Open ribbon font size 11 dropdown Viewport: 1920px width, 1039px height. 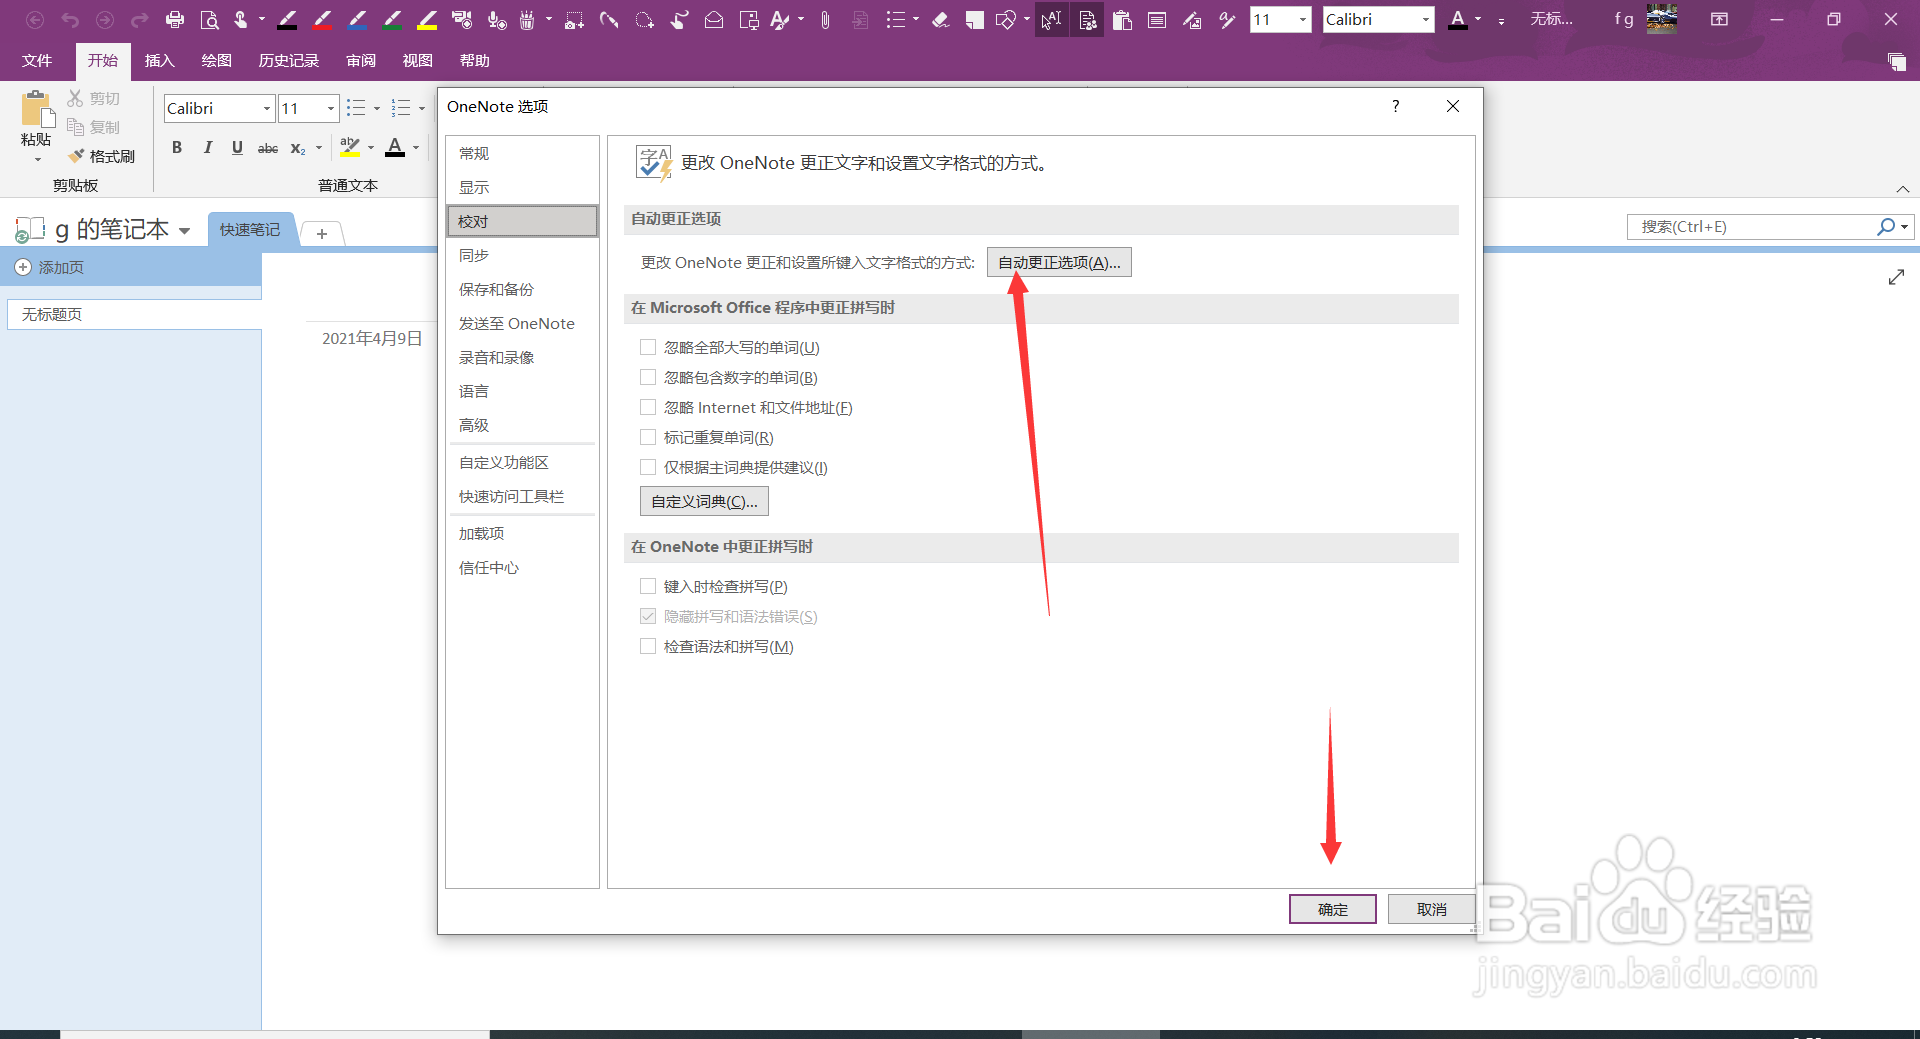click(x=330, y=109)
